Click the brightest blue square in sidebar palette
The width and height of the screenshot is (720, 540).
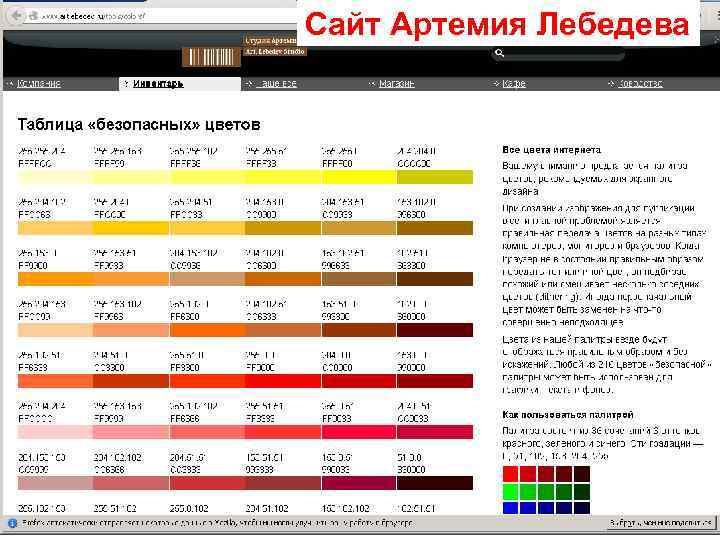(x=510, y=508)
